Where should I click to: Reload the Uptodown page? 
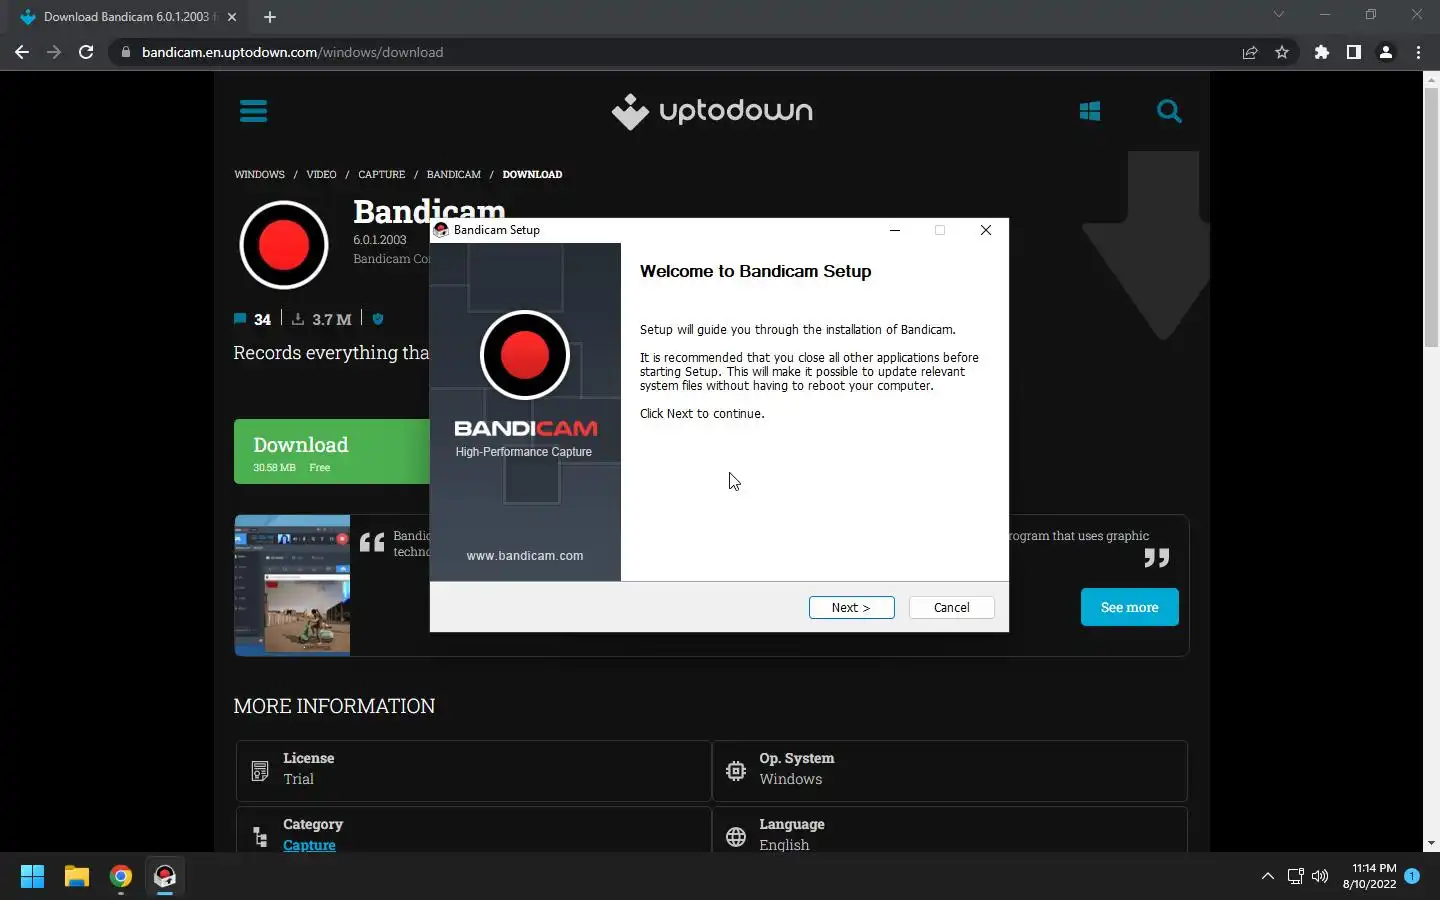(x=86, y=52)
